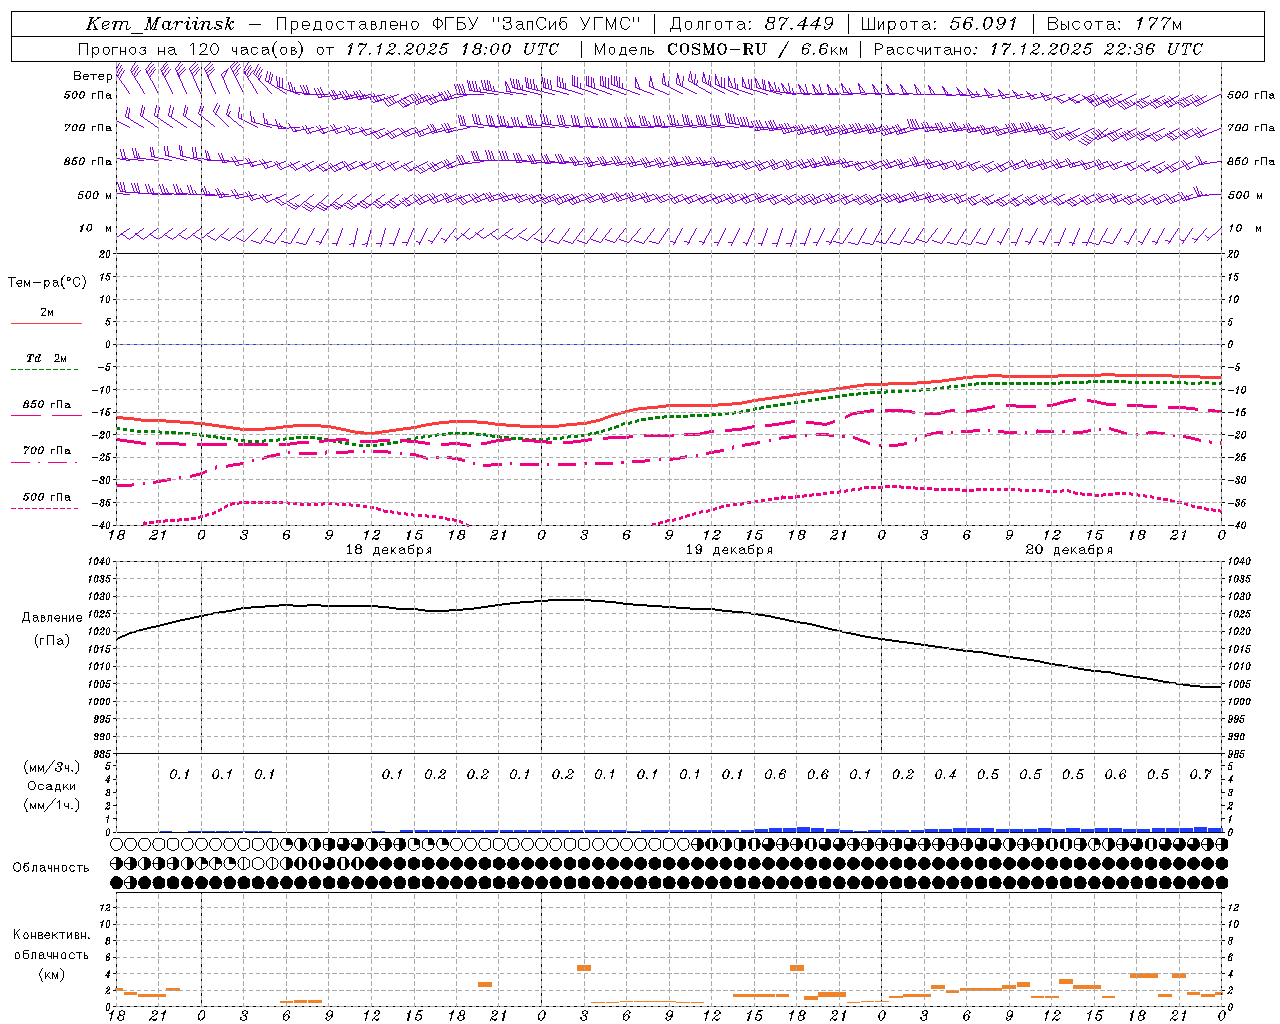Image resolution: width=1280 pixels, height=1024 pixels.
Task: Click the "Осадки" precipitation label
Action: pos(52,786)
